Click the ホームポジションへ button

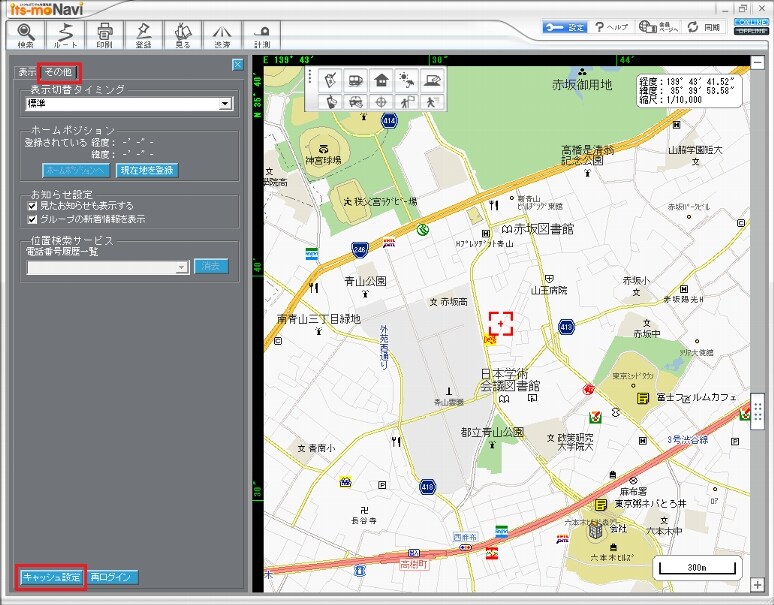coord(76,170)
